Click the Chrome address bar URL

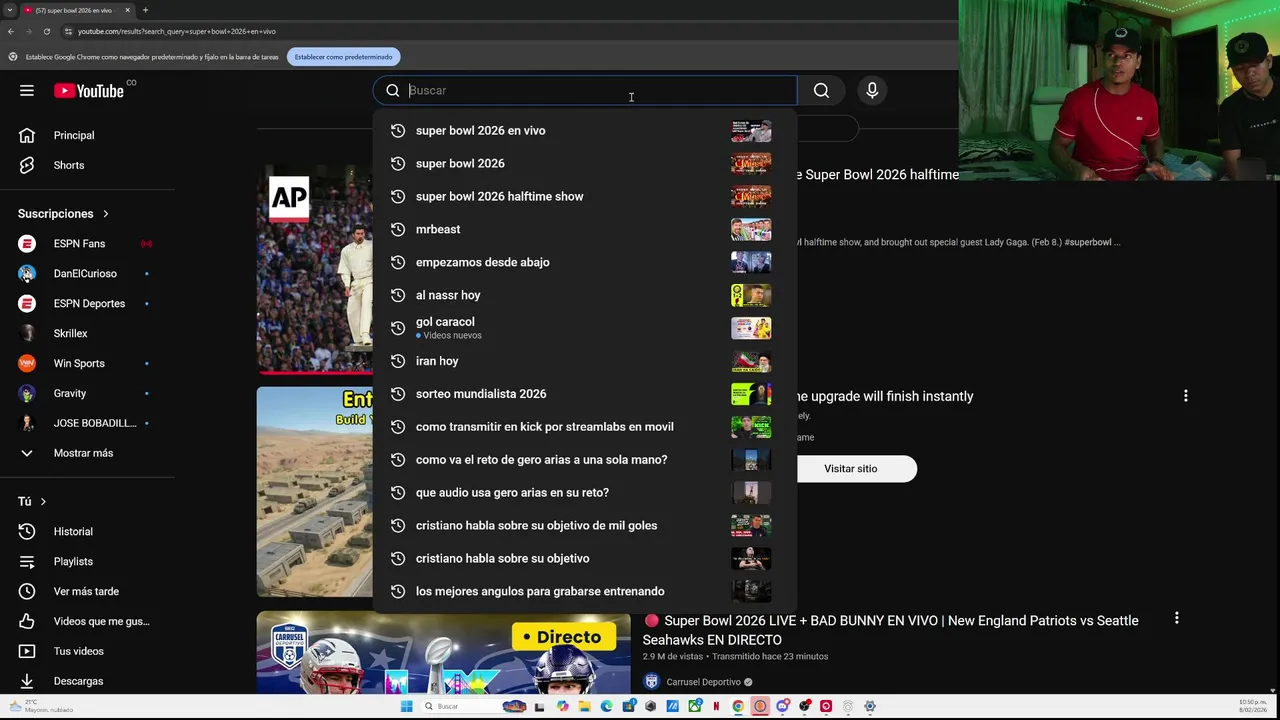(177, 31)
